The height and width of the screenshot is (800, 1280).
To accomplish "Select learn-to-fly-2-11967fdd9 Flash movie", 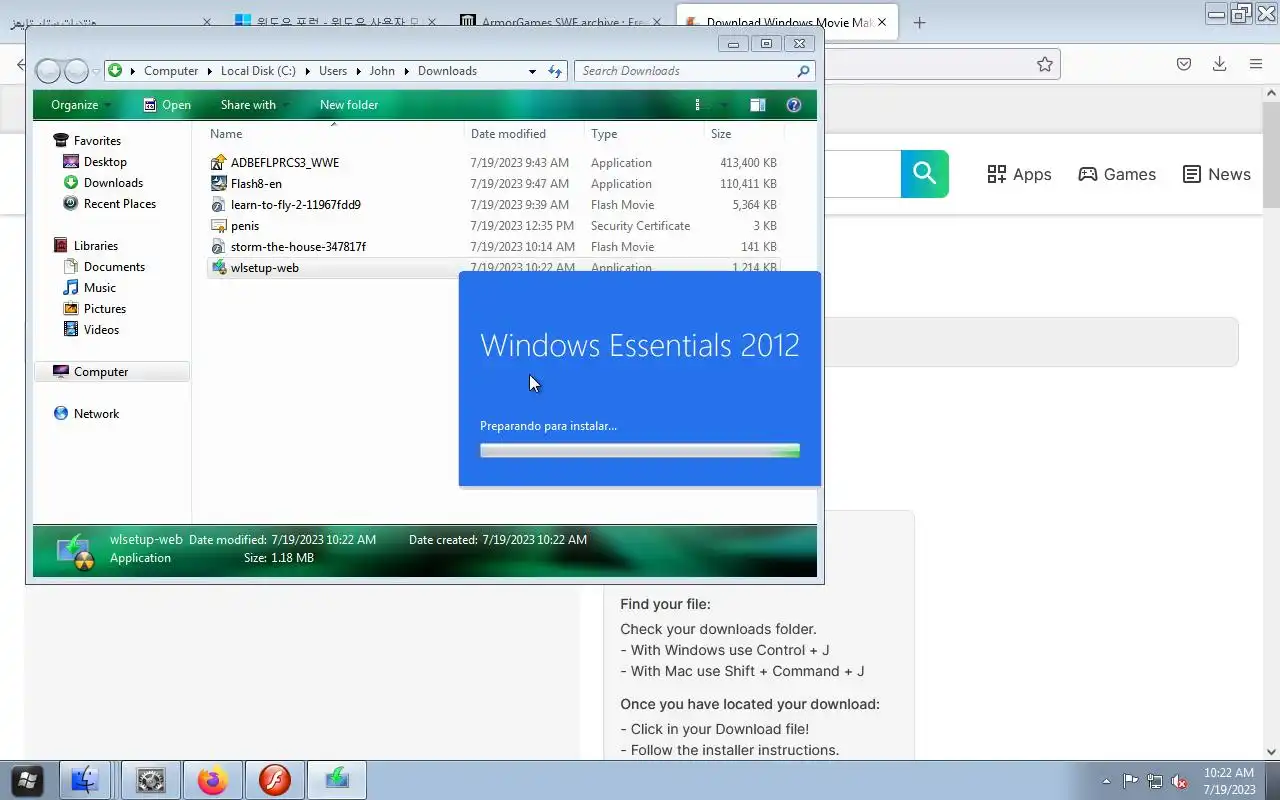I will [x=296, y=205].
